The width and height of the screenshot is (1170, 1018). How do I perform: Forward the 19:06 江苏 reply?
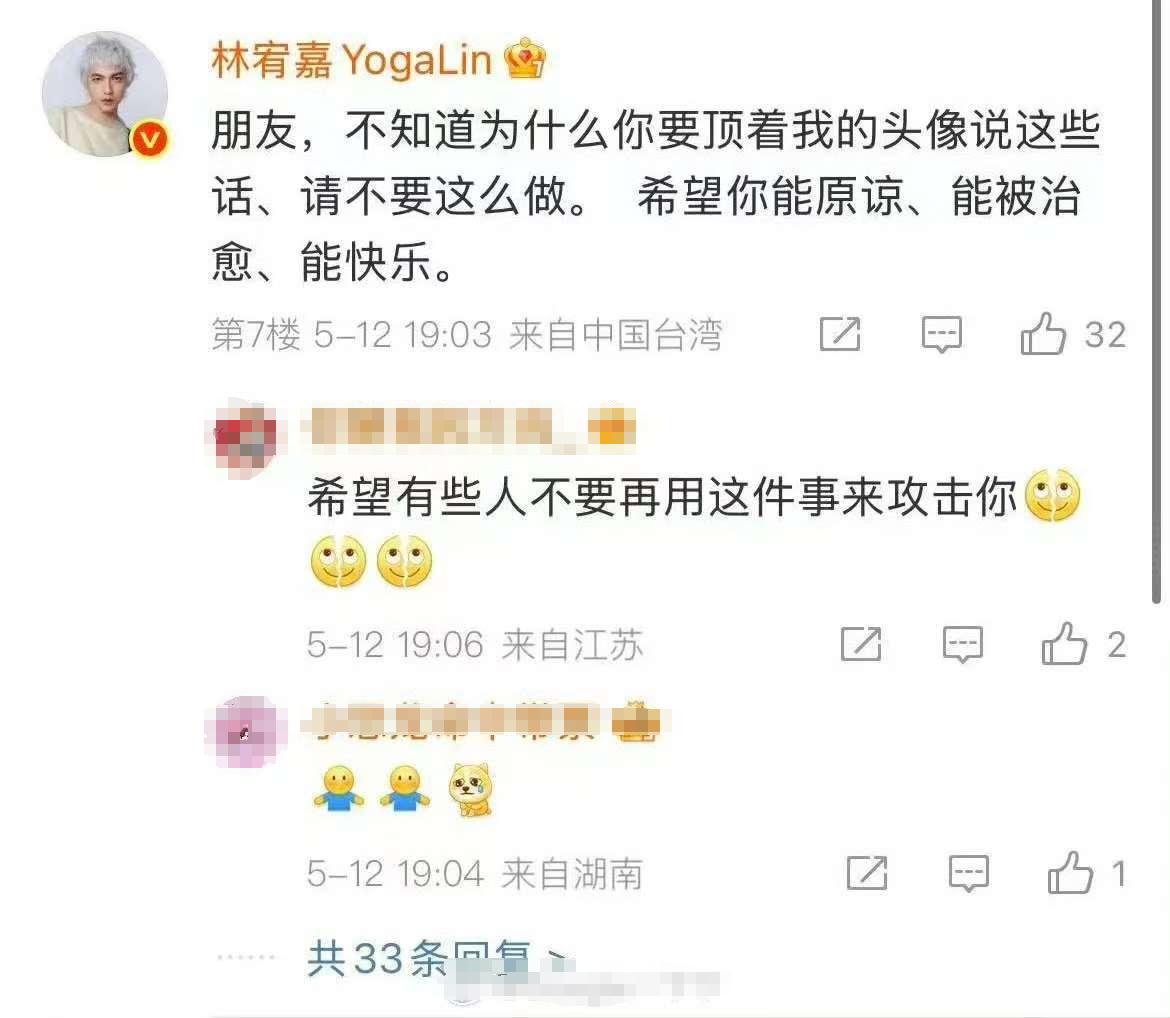click(x=861, y=643)
